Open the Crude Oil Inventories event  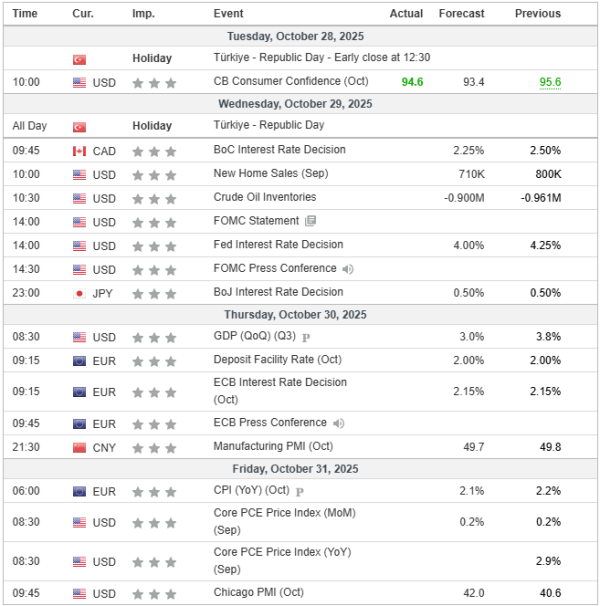[x=264, y=197]
